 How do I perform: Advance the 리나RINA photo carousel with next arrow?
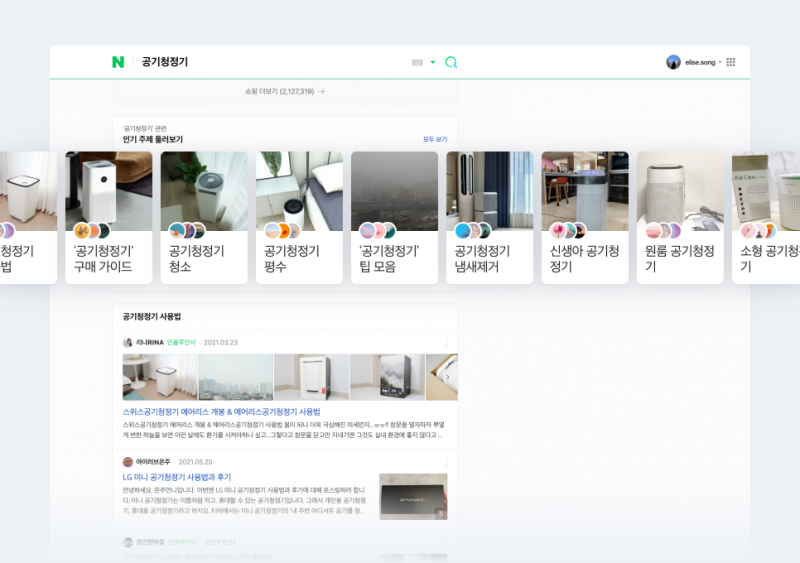point(447,377)
